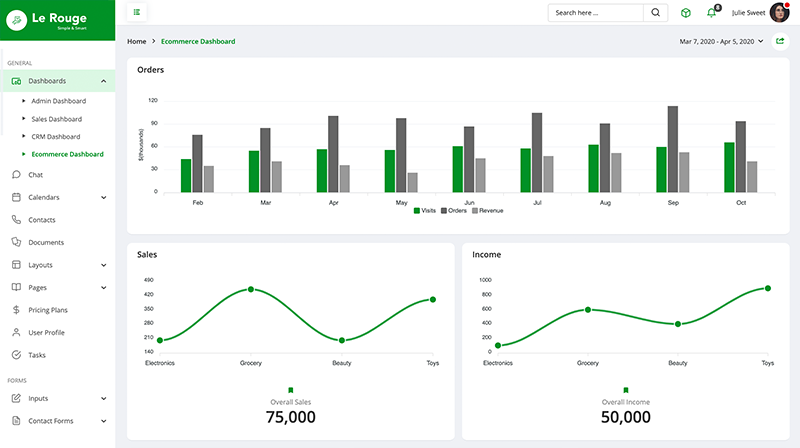Screen dimensions: 800x448
Task: Click the Home breadcrumb link
Action: (136, 41)
